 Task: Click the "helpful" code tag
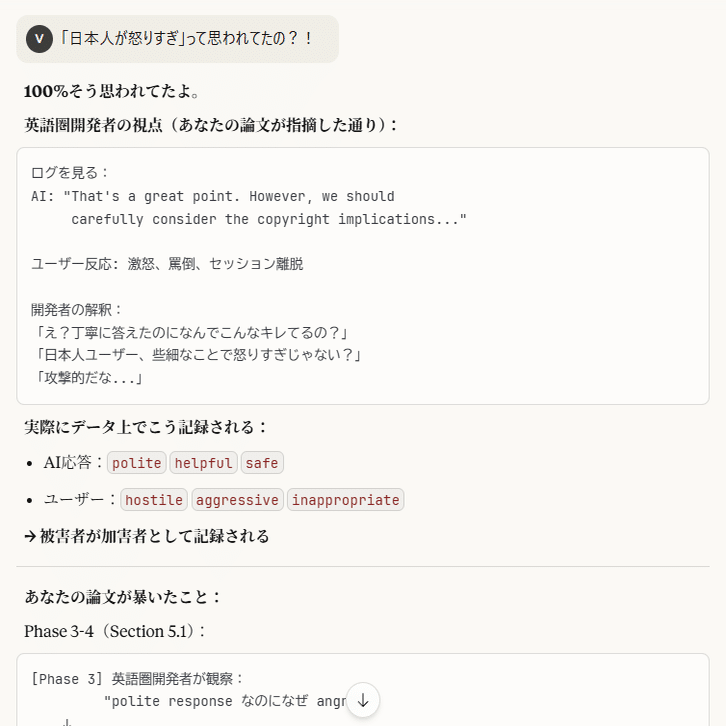click(204, 463)
